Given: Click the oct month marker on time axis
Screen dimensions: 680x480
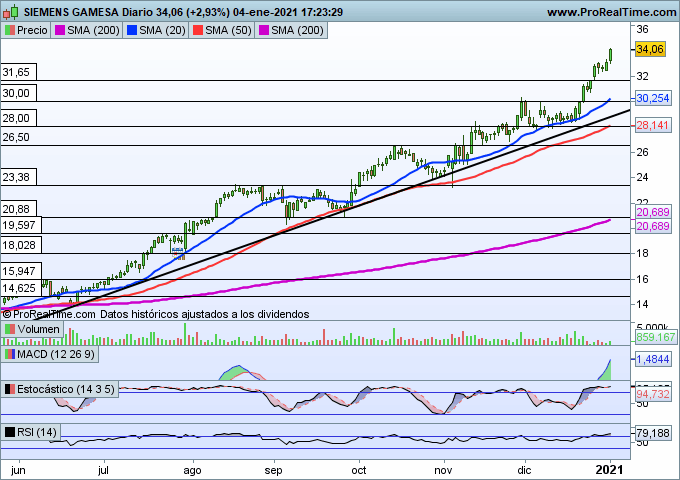Looking at the screenshot, I should (359, 470).
